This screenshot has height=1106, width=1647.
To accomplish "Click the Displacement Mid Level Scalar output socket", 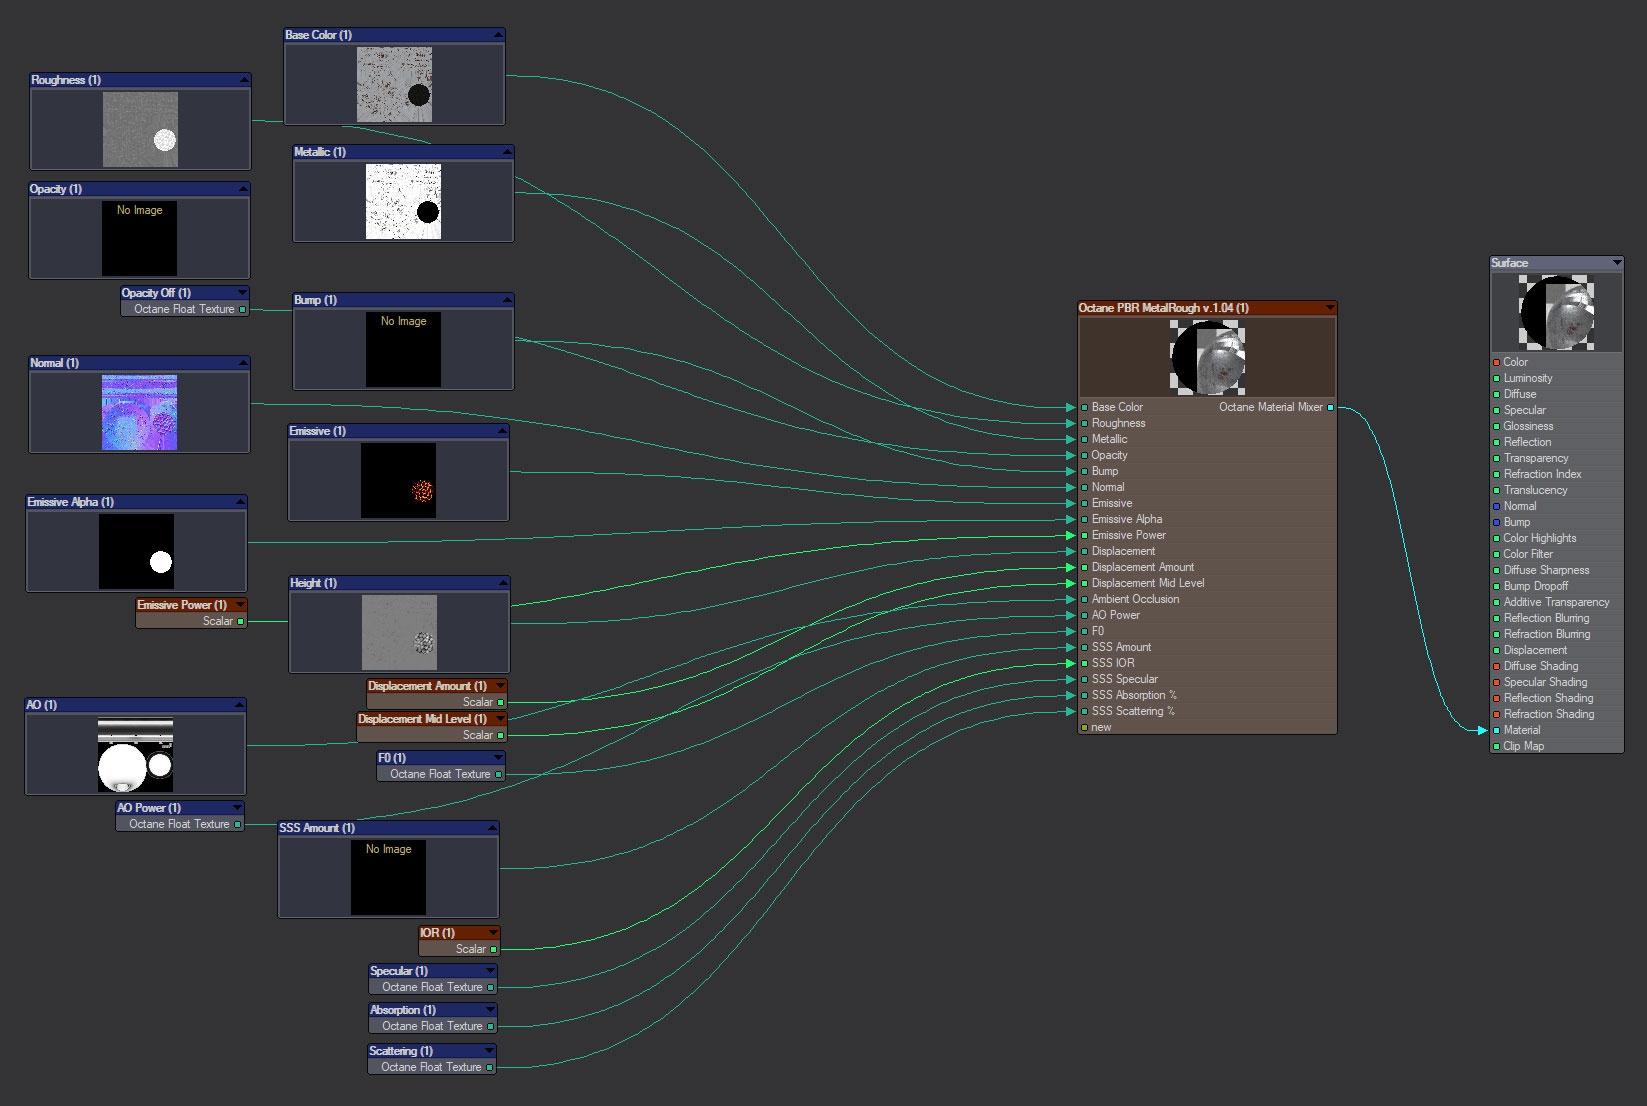I will click(x=501, y=736).
